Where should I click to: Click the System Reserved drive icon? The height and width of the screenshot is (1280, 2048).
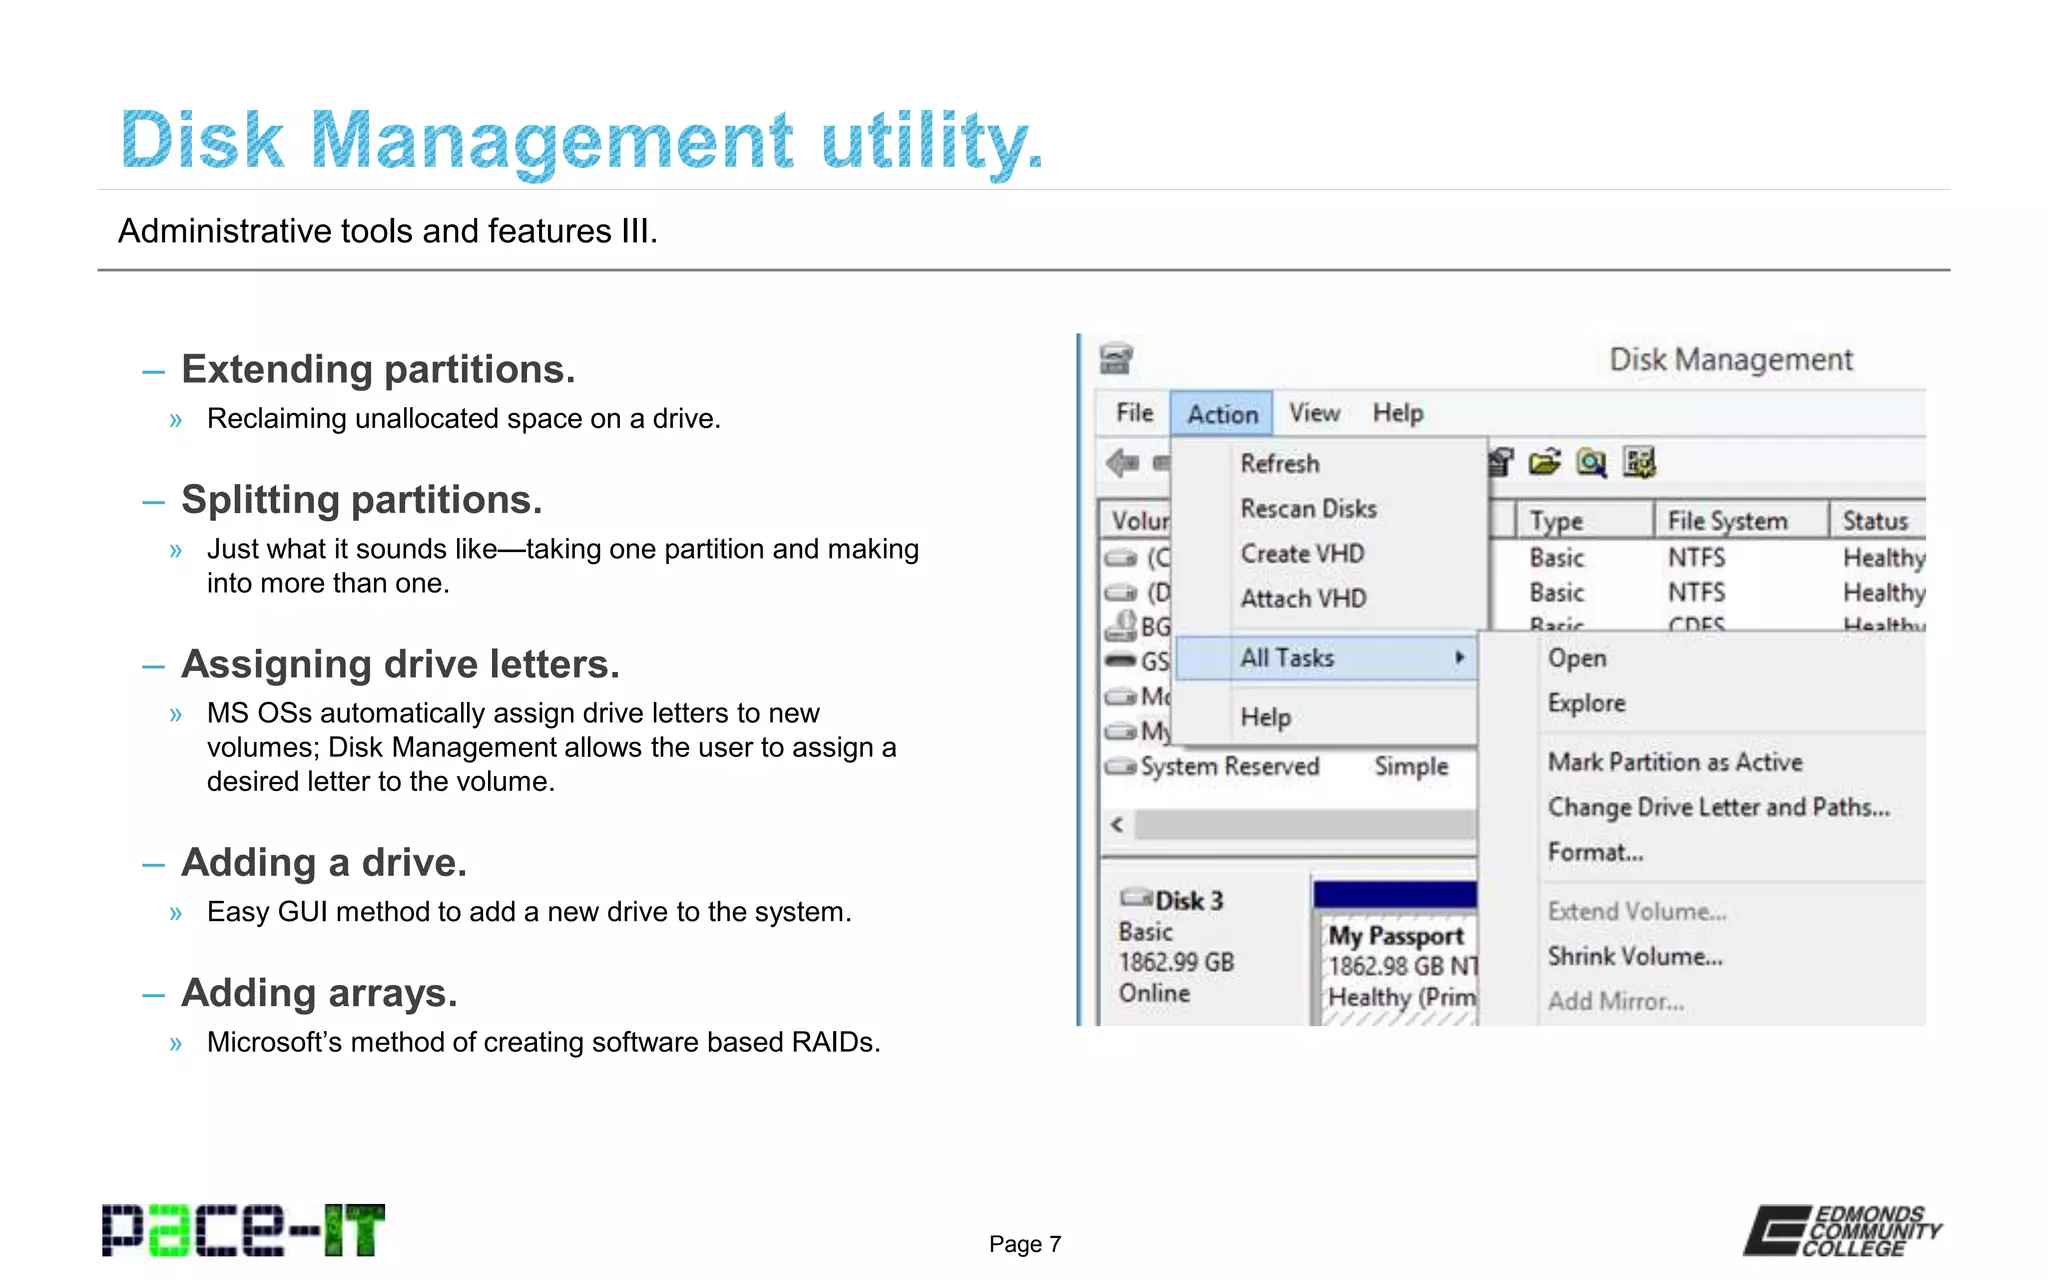coord(1121,767)
